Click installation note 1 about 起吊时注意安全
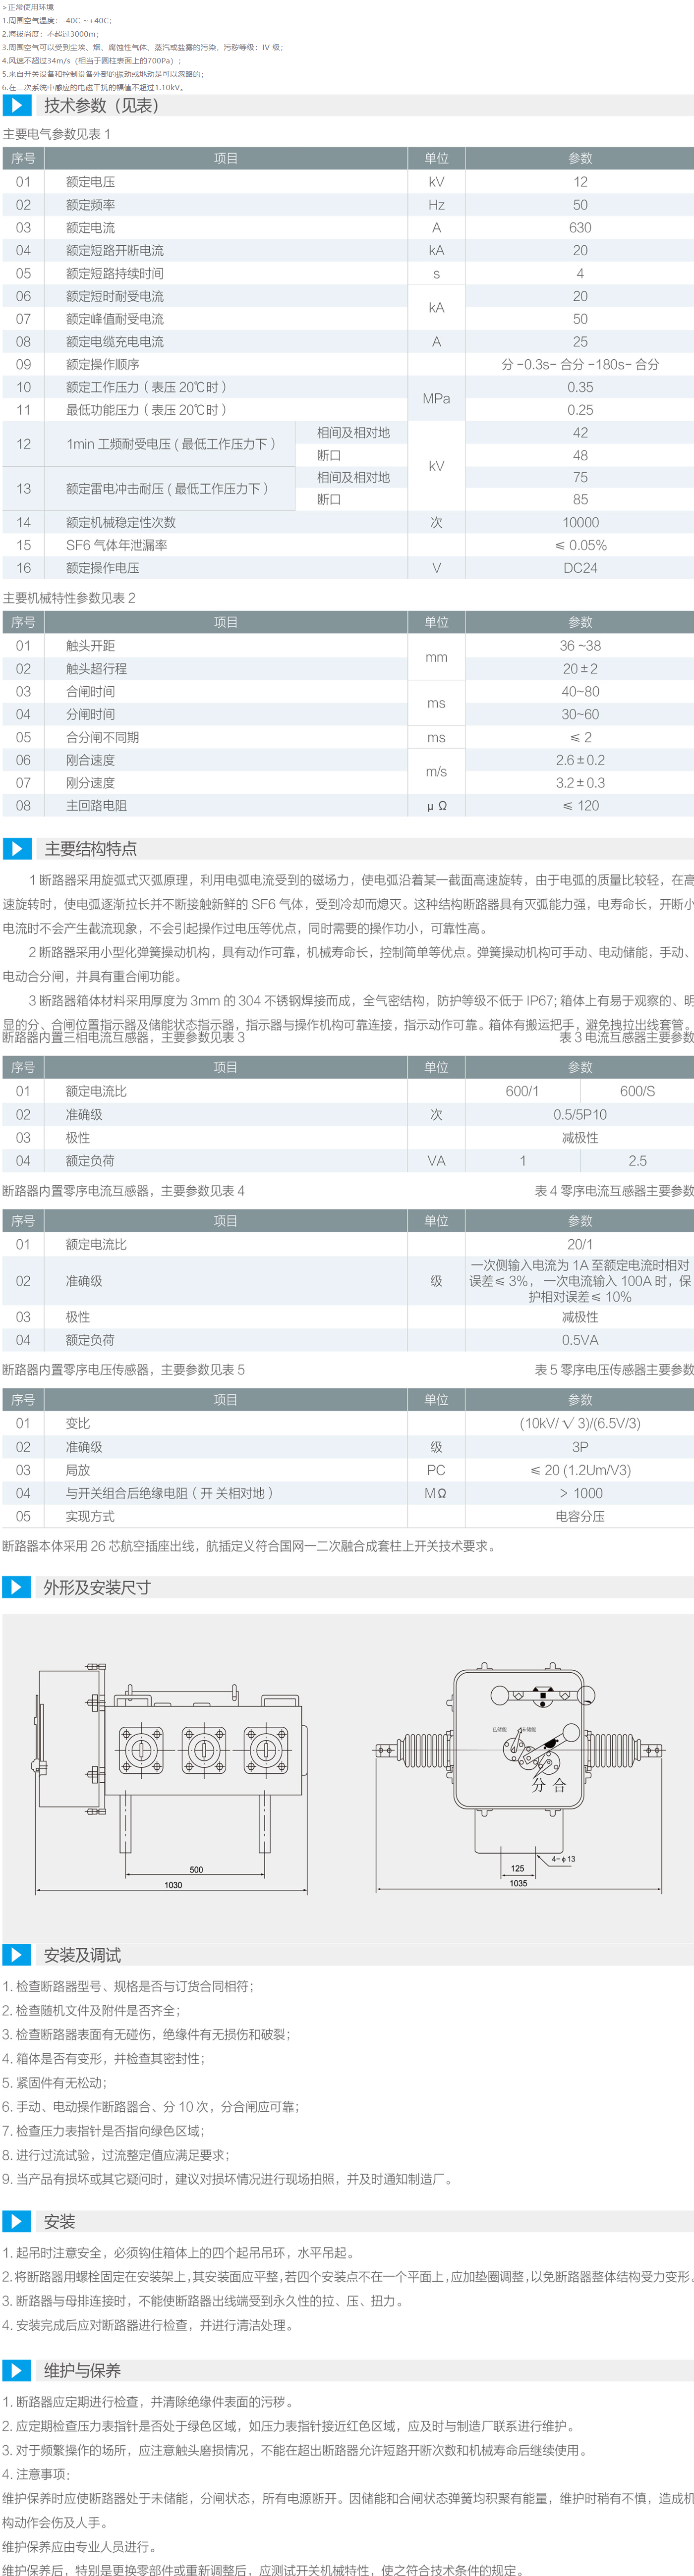 (x=179, y=2253)
